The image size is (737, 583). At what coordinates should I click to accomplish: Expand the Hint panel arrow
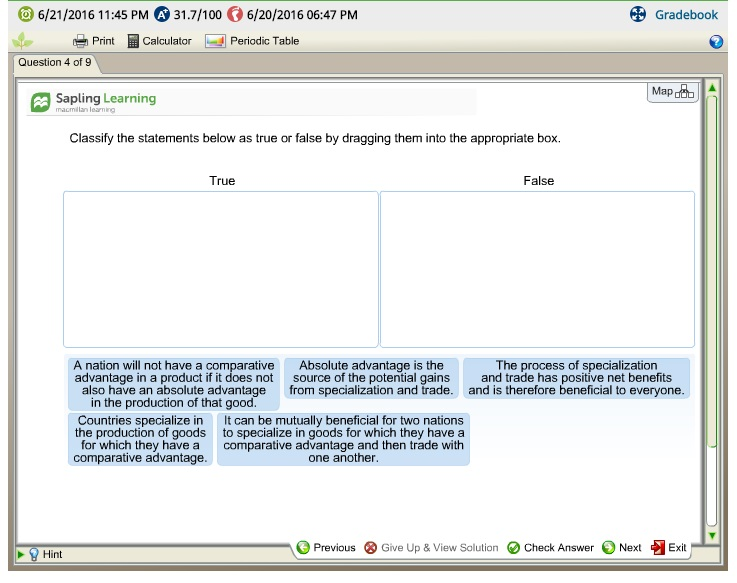click(21, 554)
